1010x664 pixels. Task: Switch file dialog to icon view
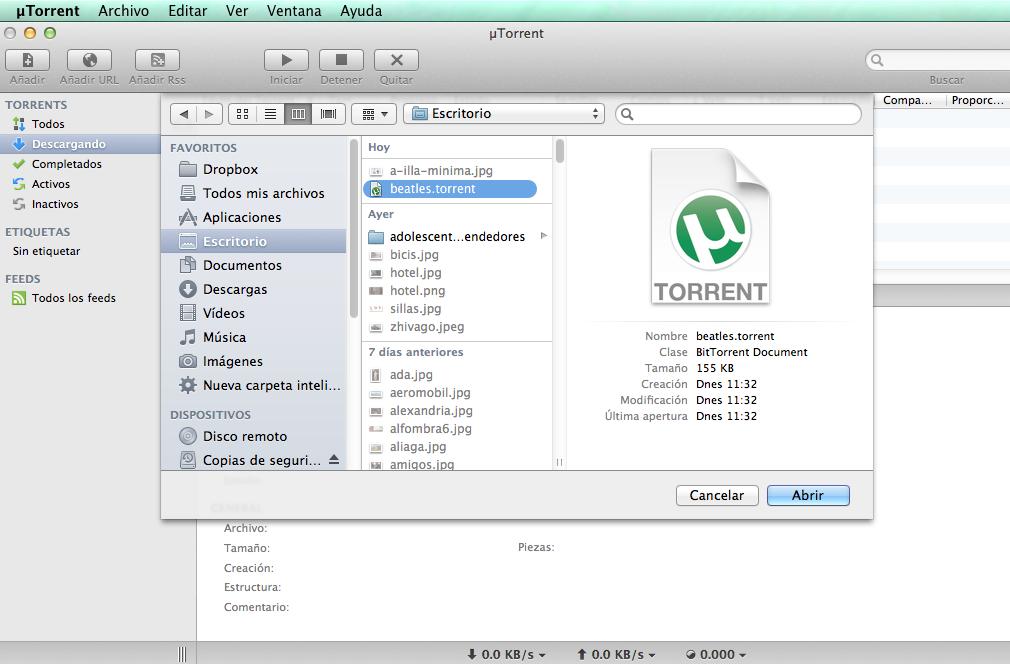tap(242, 114)
